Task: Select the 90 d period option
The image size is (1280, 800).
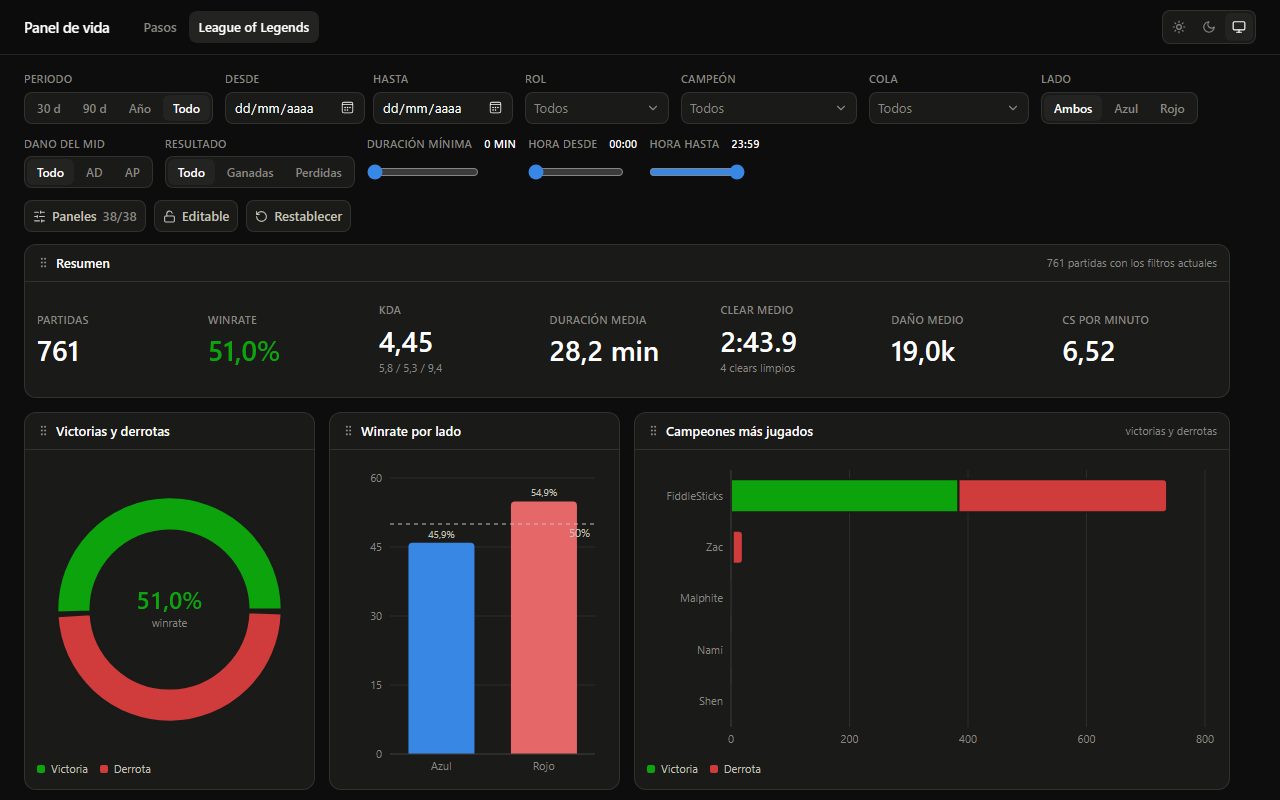Action: tap(95, 108)
